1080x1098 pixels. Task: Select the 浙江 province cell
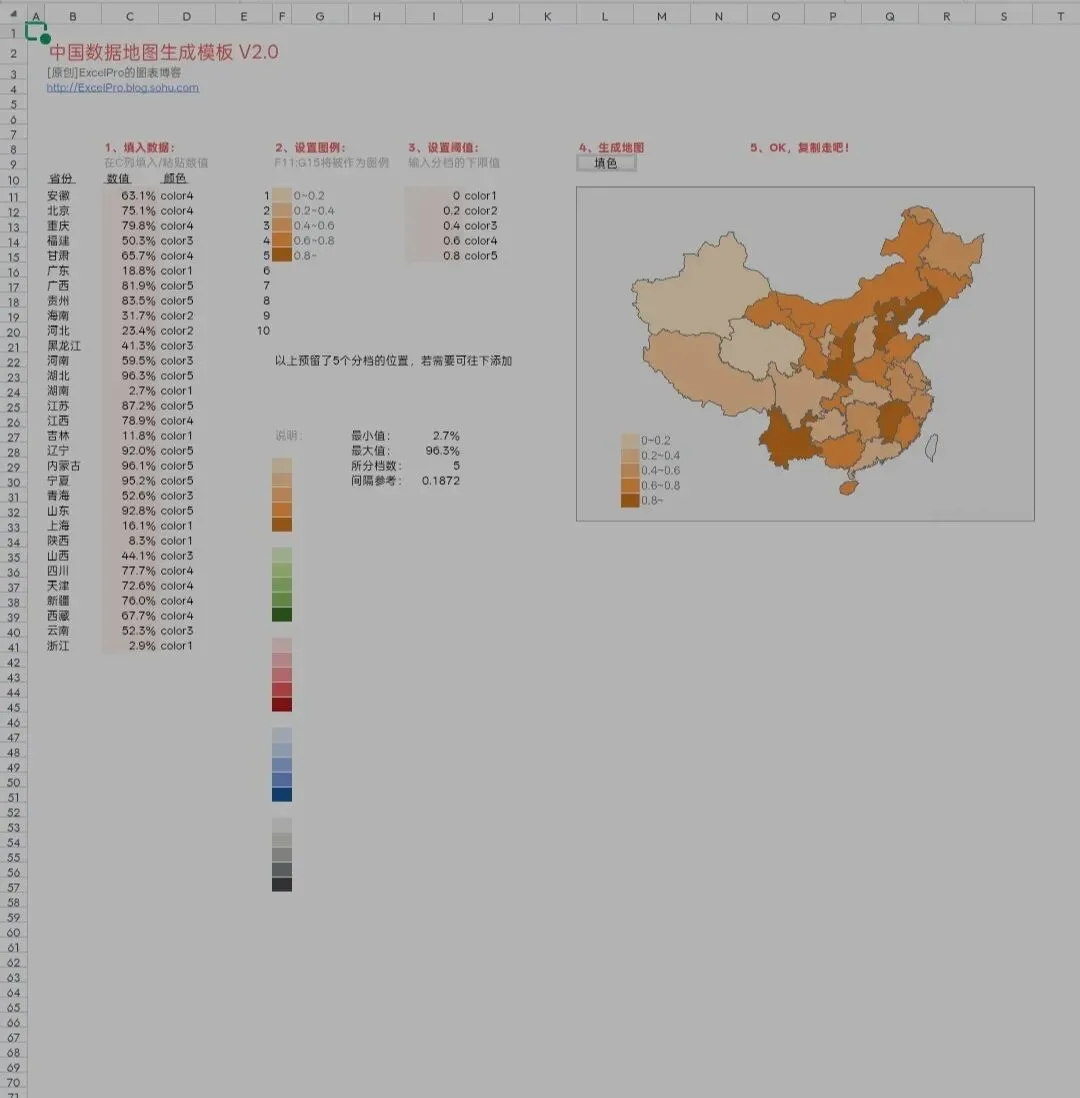[x=59, y=646]
